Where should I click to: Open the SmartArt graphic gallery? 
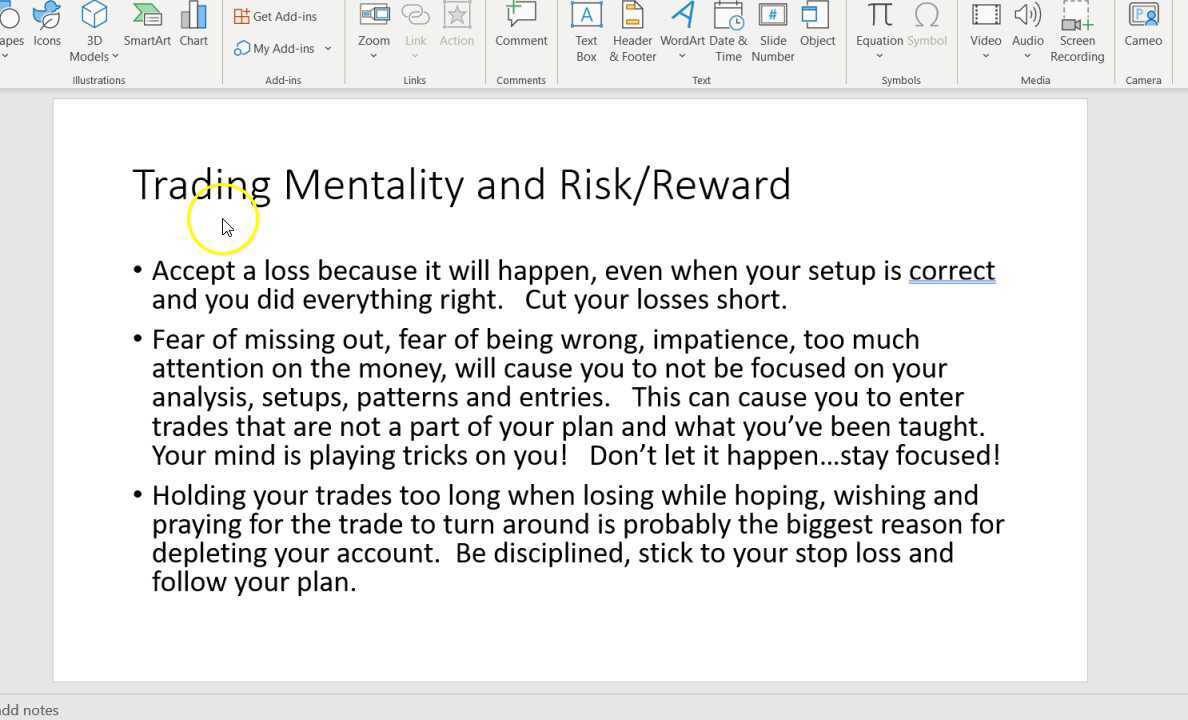click(146, 30)
